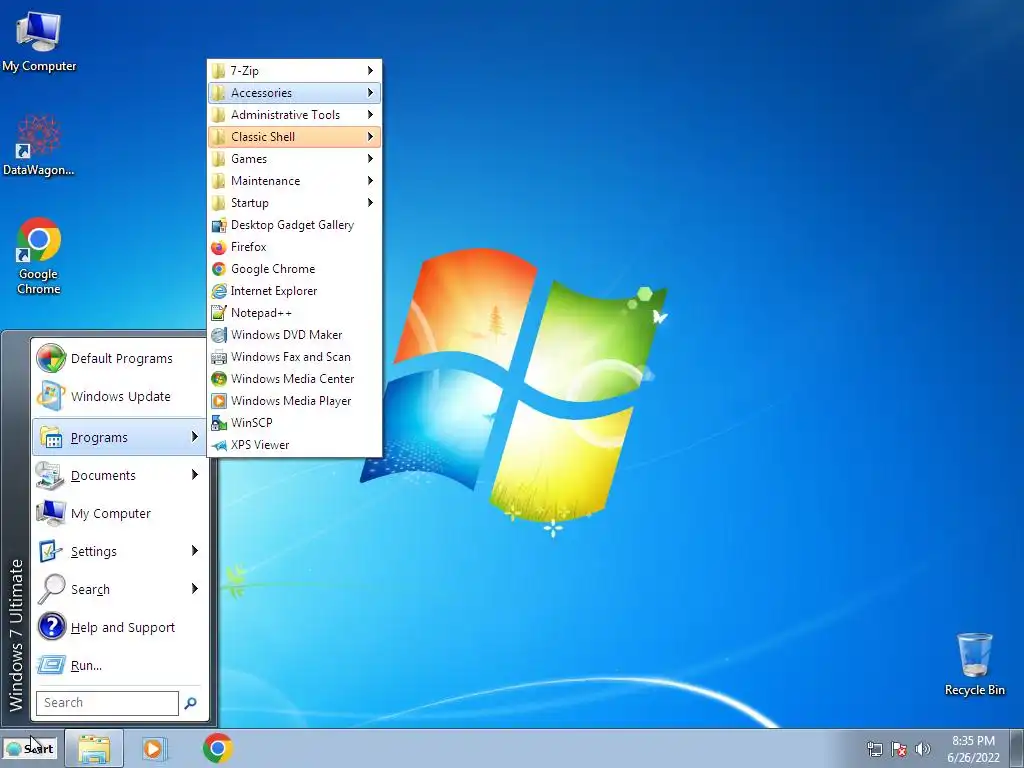Expand the 7-Zip submenu arrow

tap(370, 71)
